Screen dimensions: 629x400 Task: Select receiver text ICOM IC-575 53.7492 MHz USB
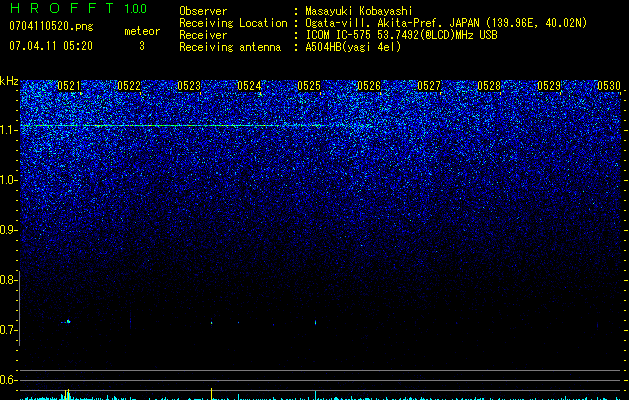[401, 35]
